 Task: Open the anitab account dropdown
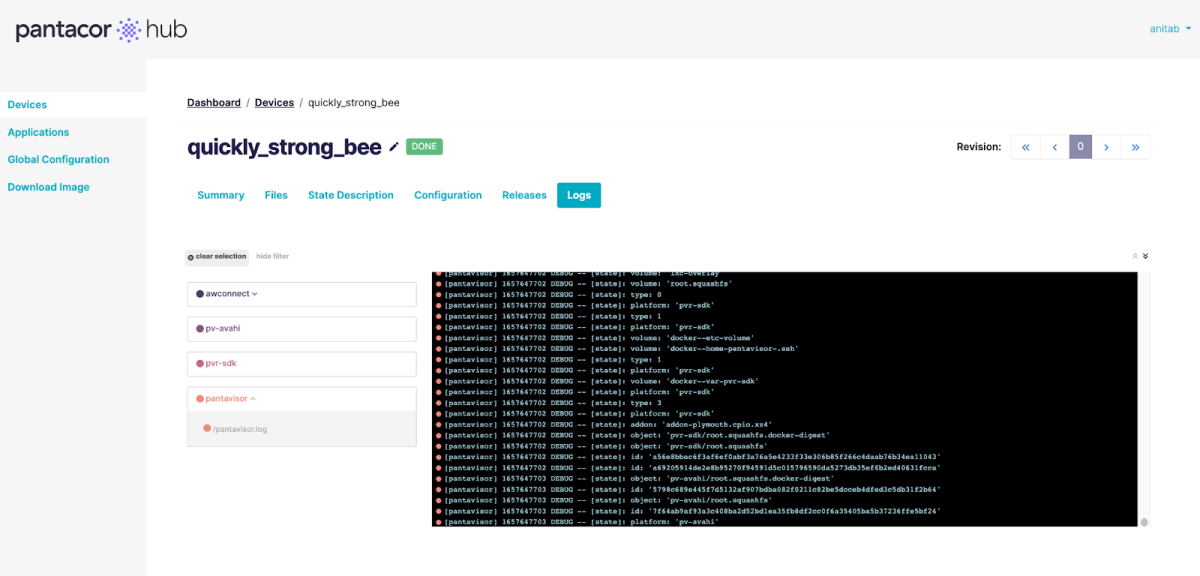click(1168, 28)
